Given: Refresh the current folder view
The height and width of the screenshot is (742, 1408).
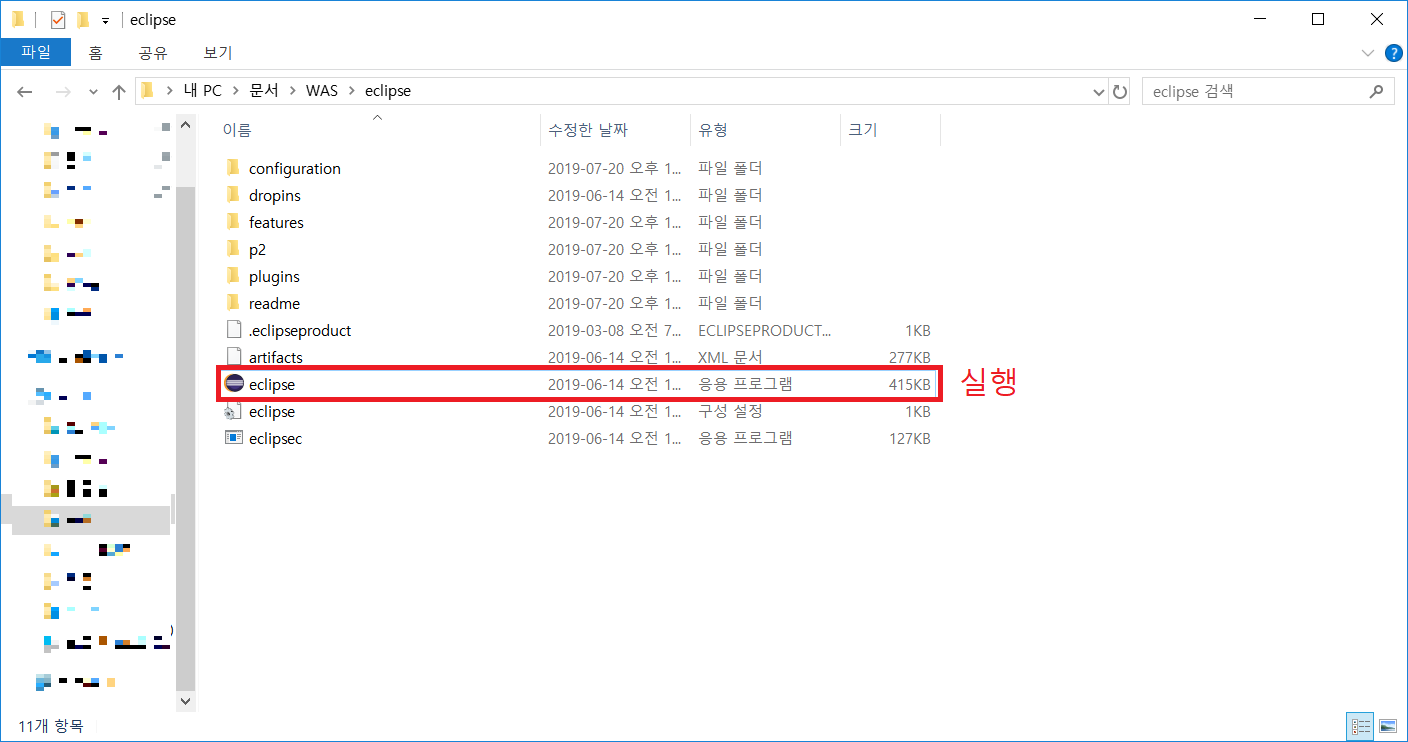Looking at the screenshot, I should [1120, 91].
